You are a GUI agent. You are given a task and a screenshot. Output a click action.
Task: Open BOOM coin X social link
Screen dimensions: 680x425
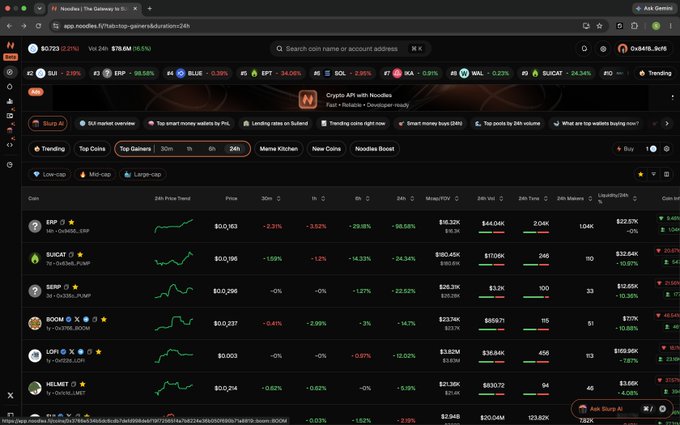(77, 319)
